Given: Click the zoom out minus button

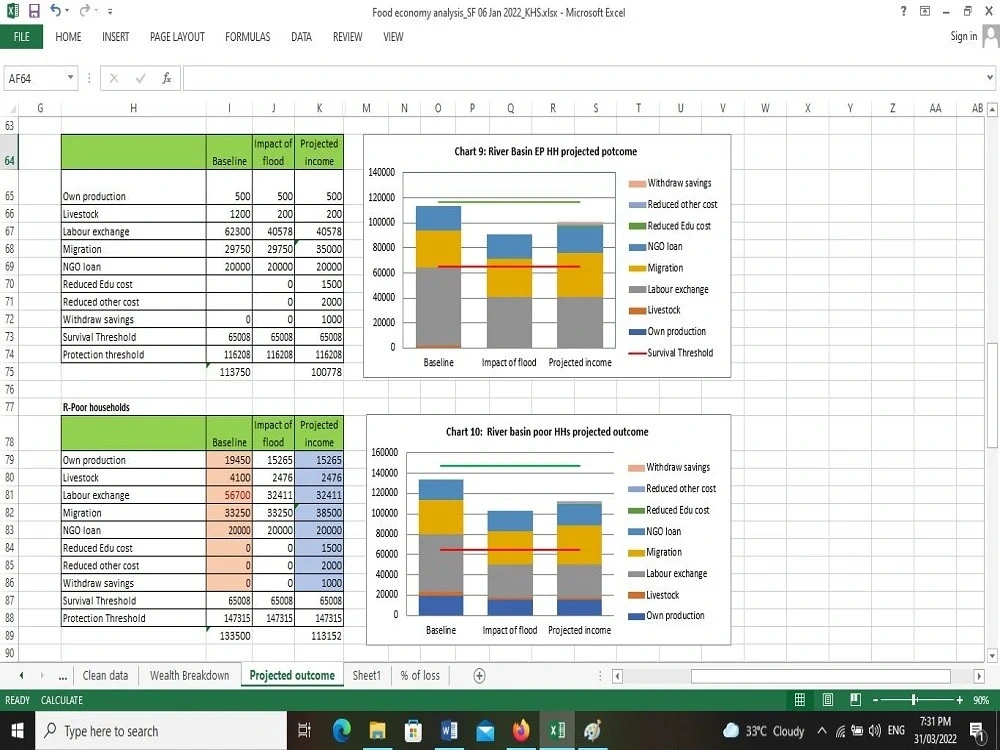Looking at the screenshot, I should [876, 700].
